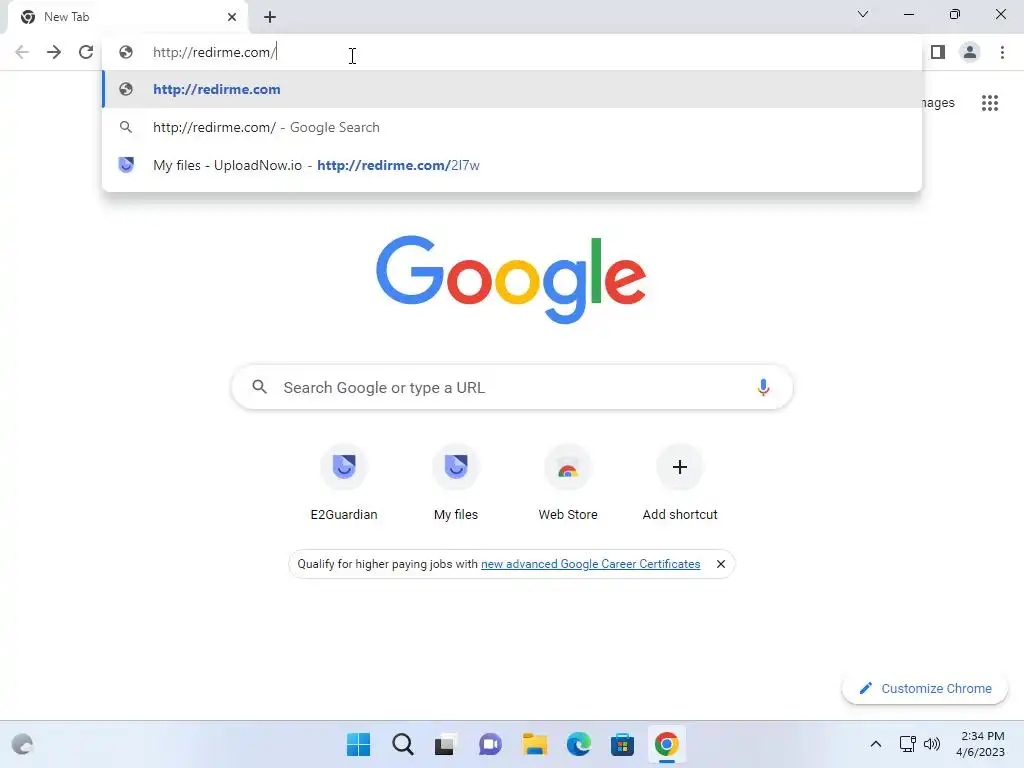Open new advanced Google Career Certificates link
Viewport: 1024px width, 768px height.
590,564
